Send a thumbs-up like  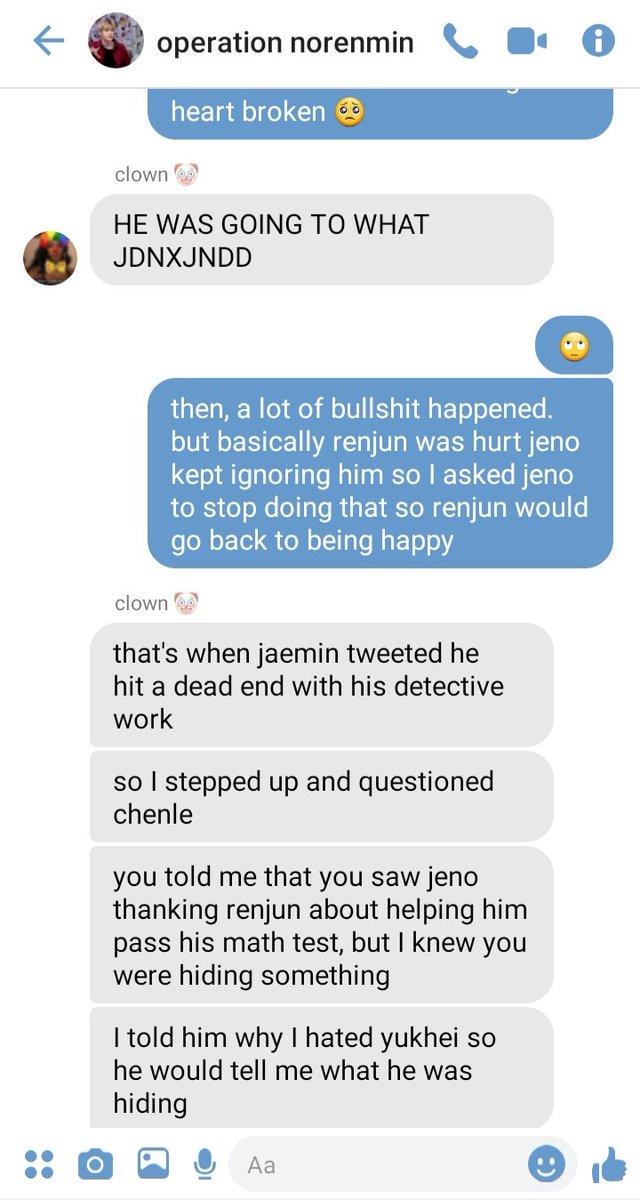point(608,1164)
